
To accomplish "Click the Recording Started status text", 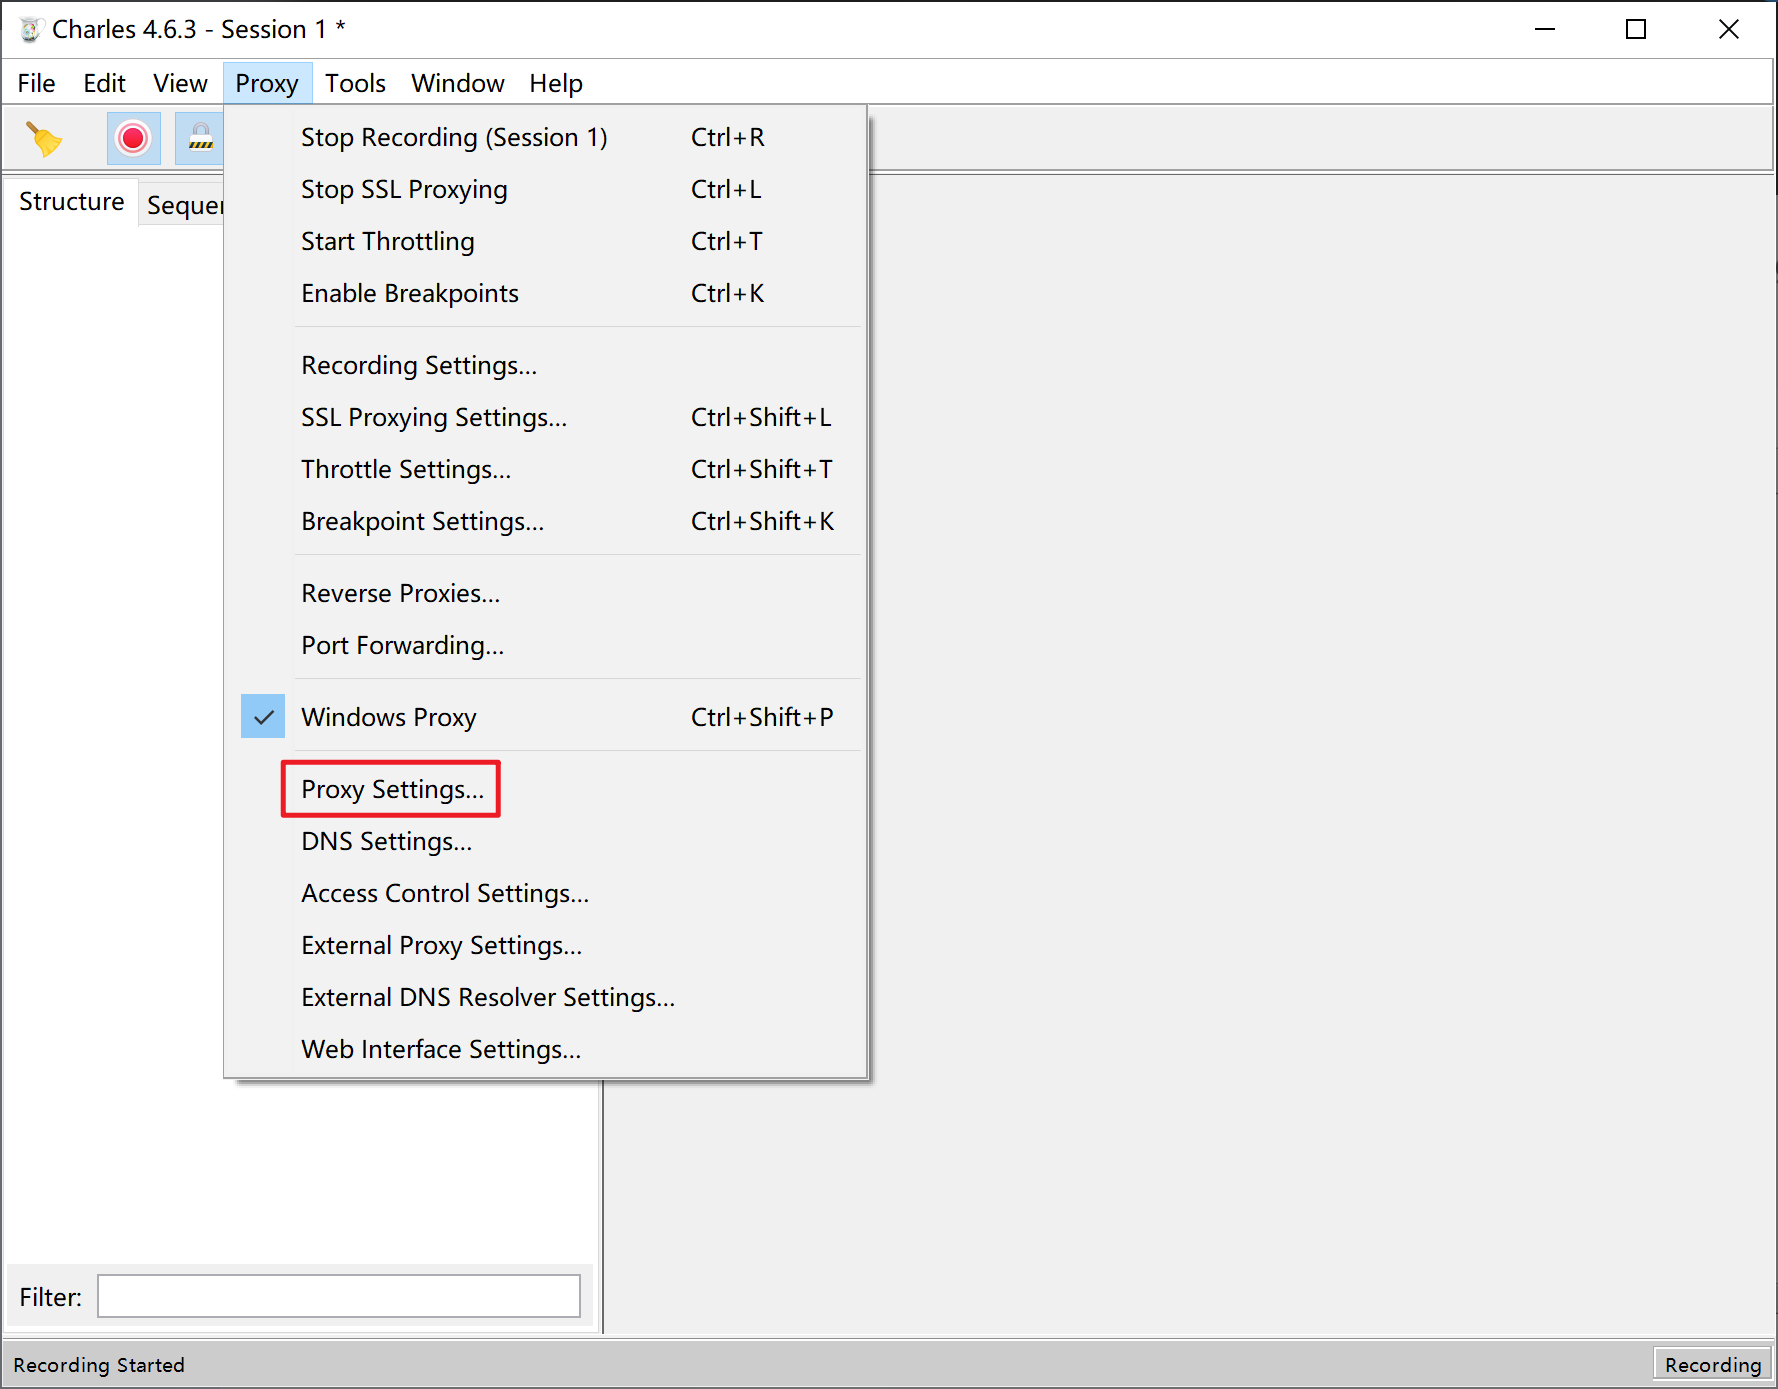I will tap(99, 1364).
